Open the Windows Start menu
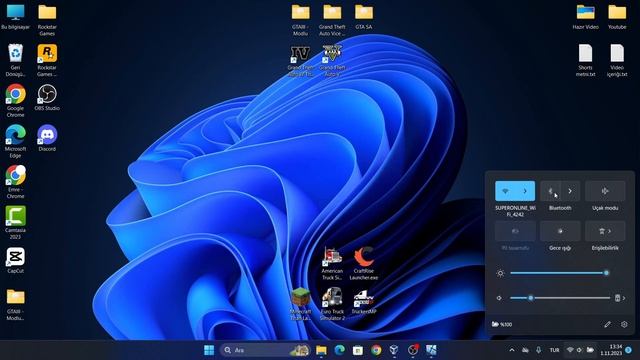 point(209,350)
